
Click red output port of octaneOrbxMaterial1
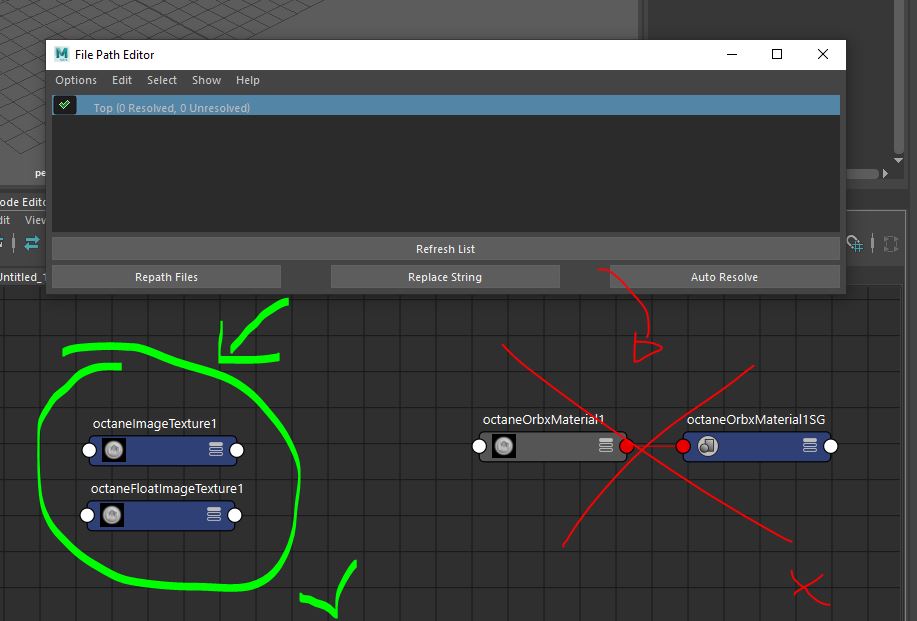(626, 446)
